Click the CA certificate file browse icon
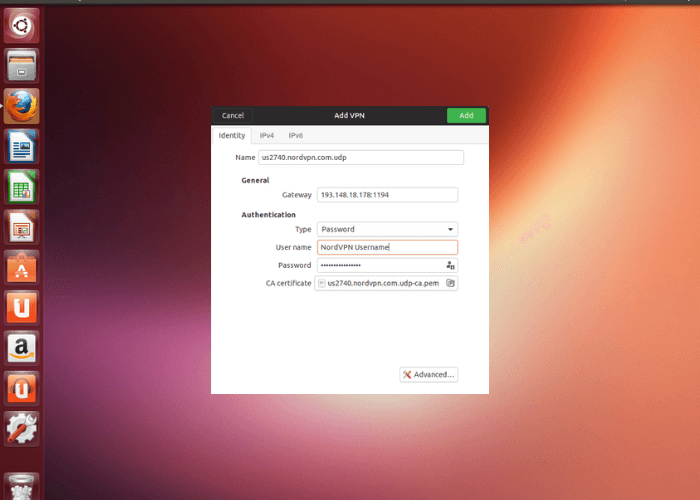Screen dimensions: 700x500 tap(450, 283)
